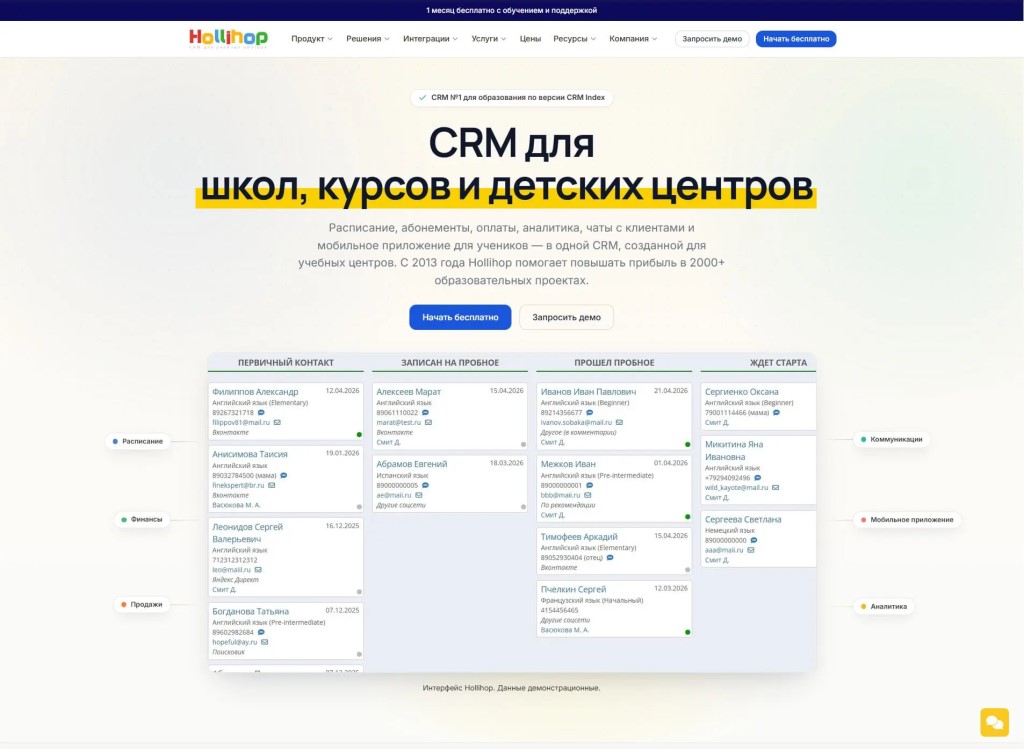The image size is (1024, 749).
Task: Click the ПЕРВИЧНЫЙ КОНТАКТ column header
Action: [x=286, y=362]
